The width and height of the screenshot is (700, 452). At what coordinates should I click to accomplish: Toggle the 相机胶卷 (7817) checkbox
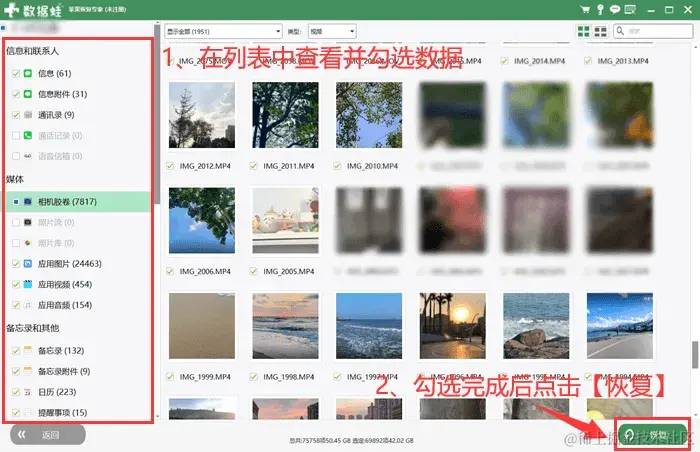pos(16,202)
